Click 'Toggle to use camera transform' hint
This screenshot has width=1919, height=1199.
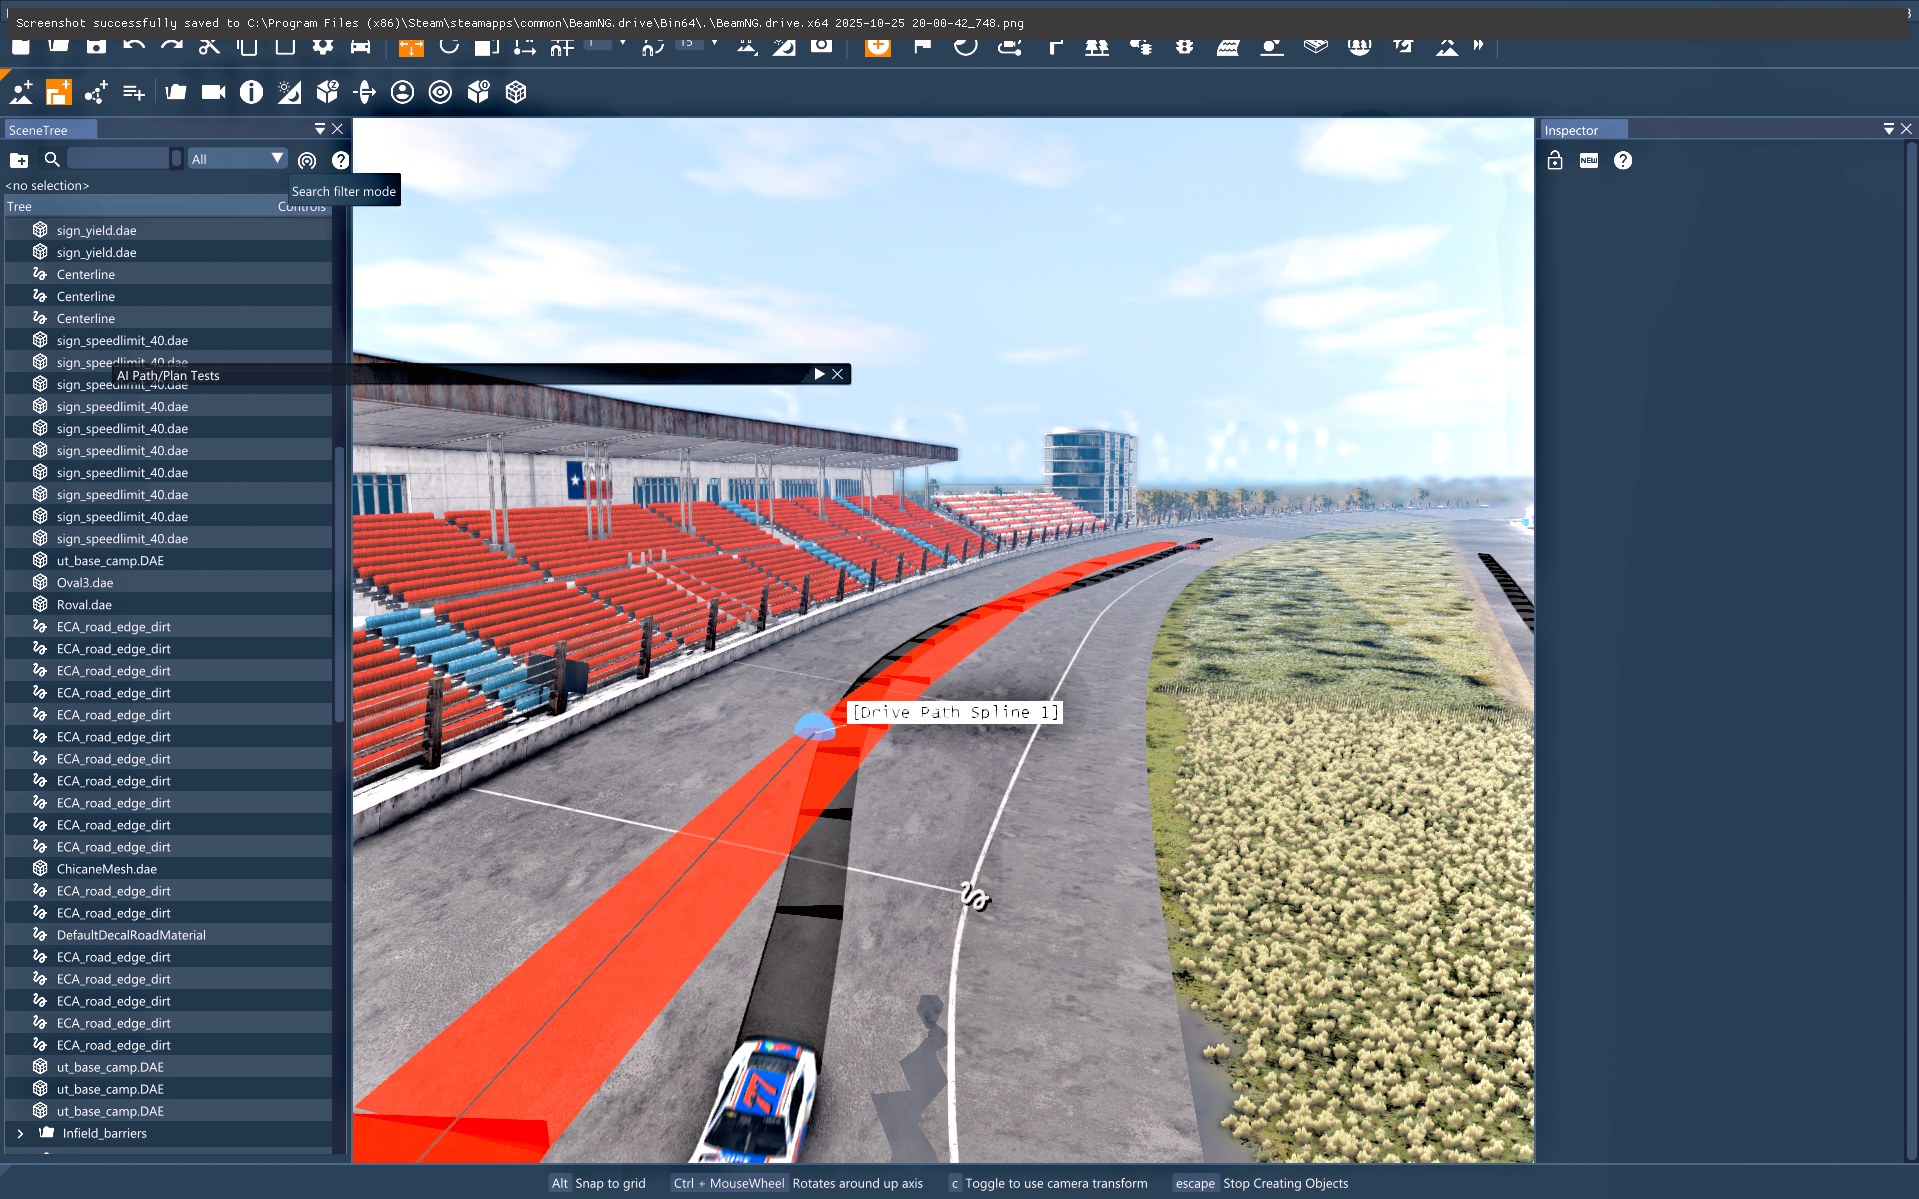pos(1056,1183)
